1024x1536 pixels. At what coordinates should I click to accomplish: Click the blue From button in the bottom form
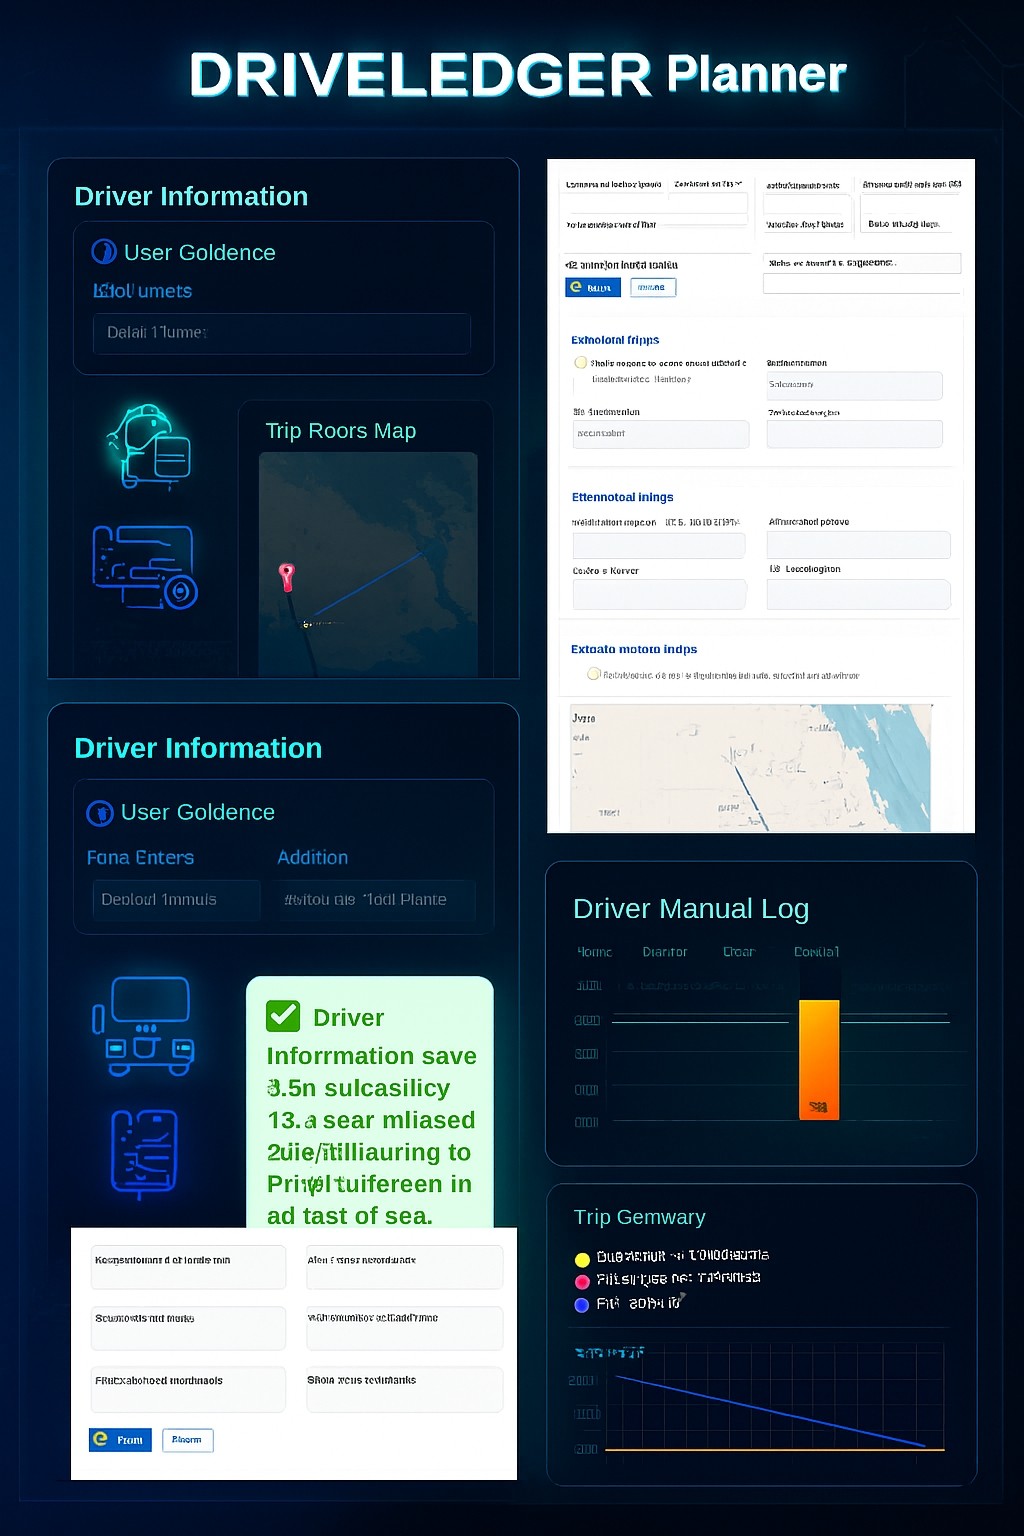(120, 1440)
